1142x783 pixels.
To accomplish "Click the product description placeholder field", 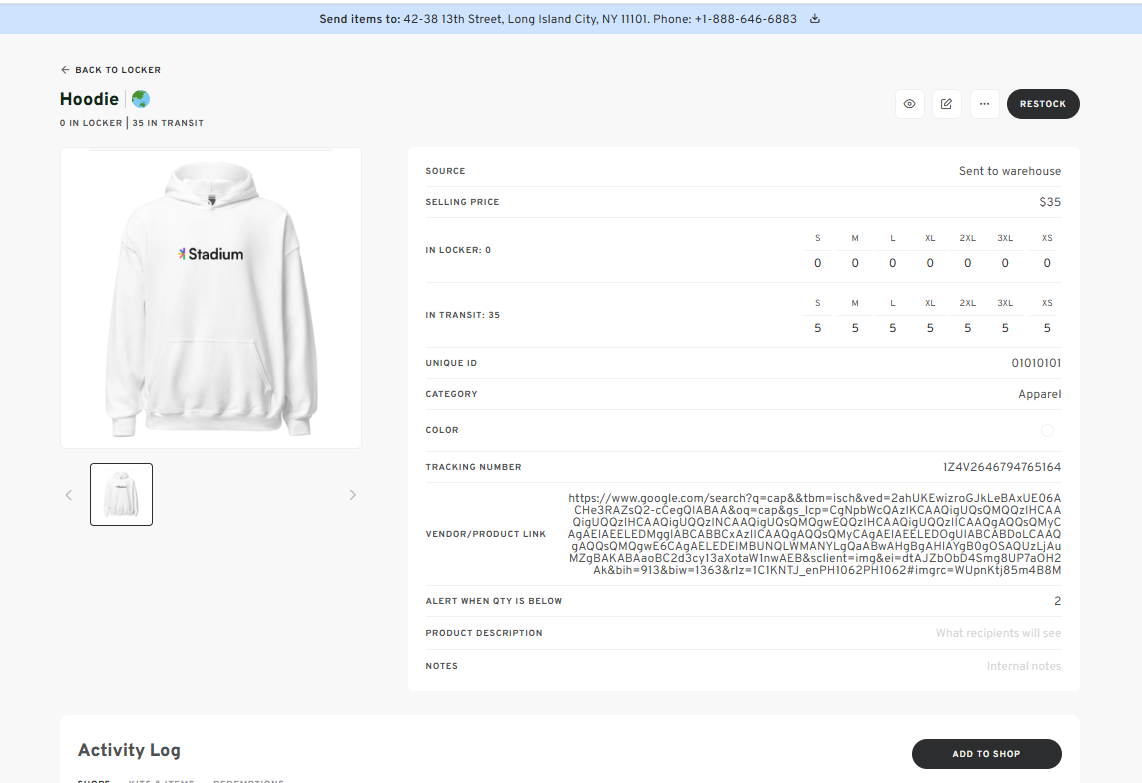I will click(998, 634).
